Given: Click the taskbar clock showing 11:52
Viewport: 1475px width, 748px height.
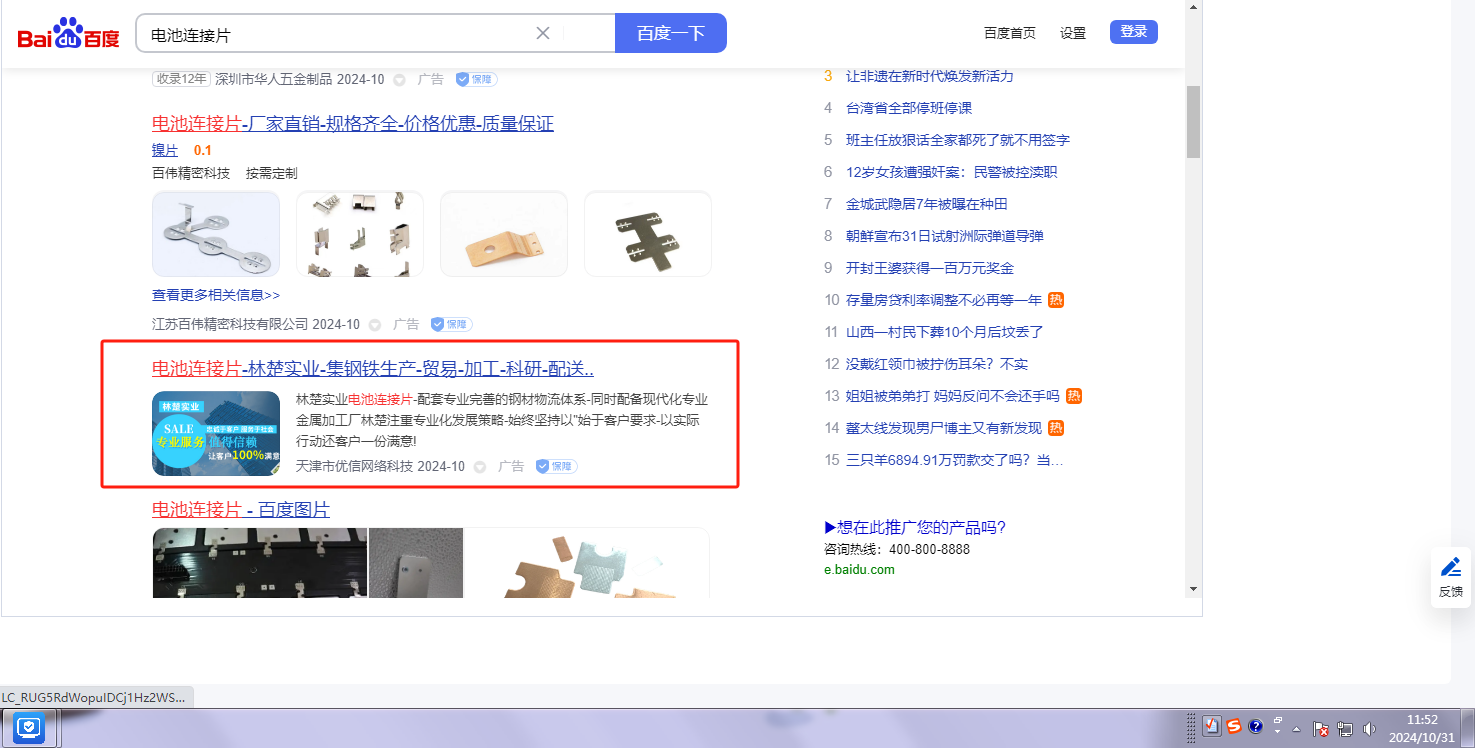Looking at the screenshot, I should point(1422,728).
